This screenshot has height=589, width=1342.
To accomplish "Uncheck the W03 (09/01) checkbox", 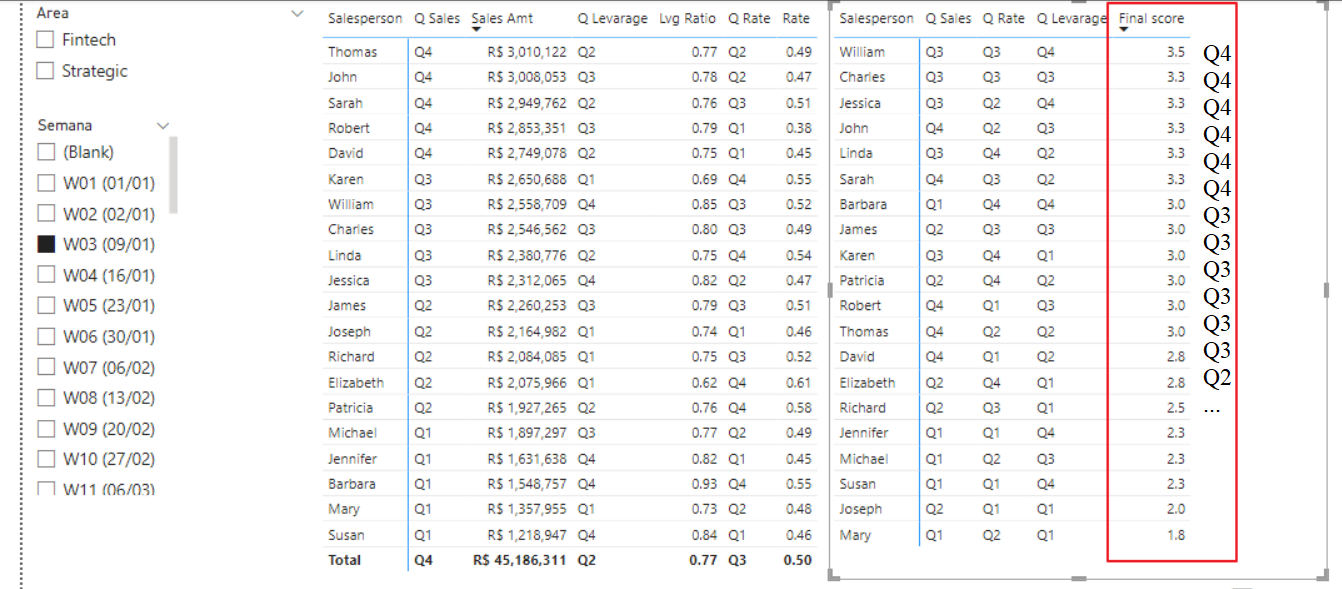I will tap(46, 244).
